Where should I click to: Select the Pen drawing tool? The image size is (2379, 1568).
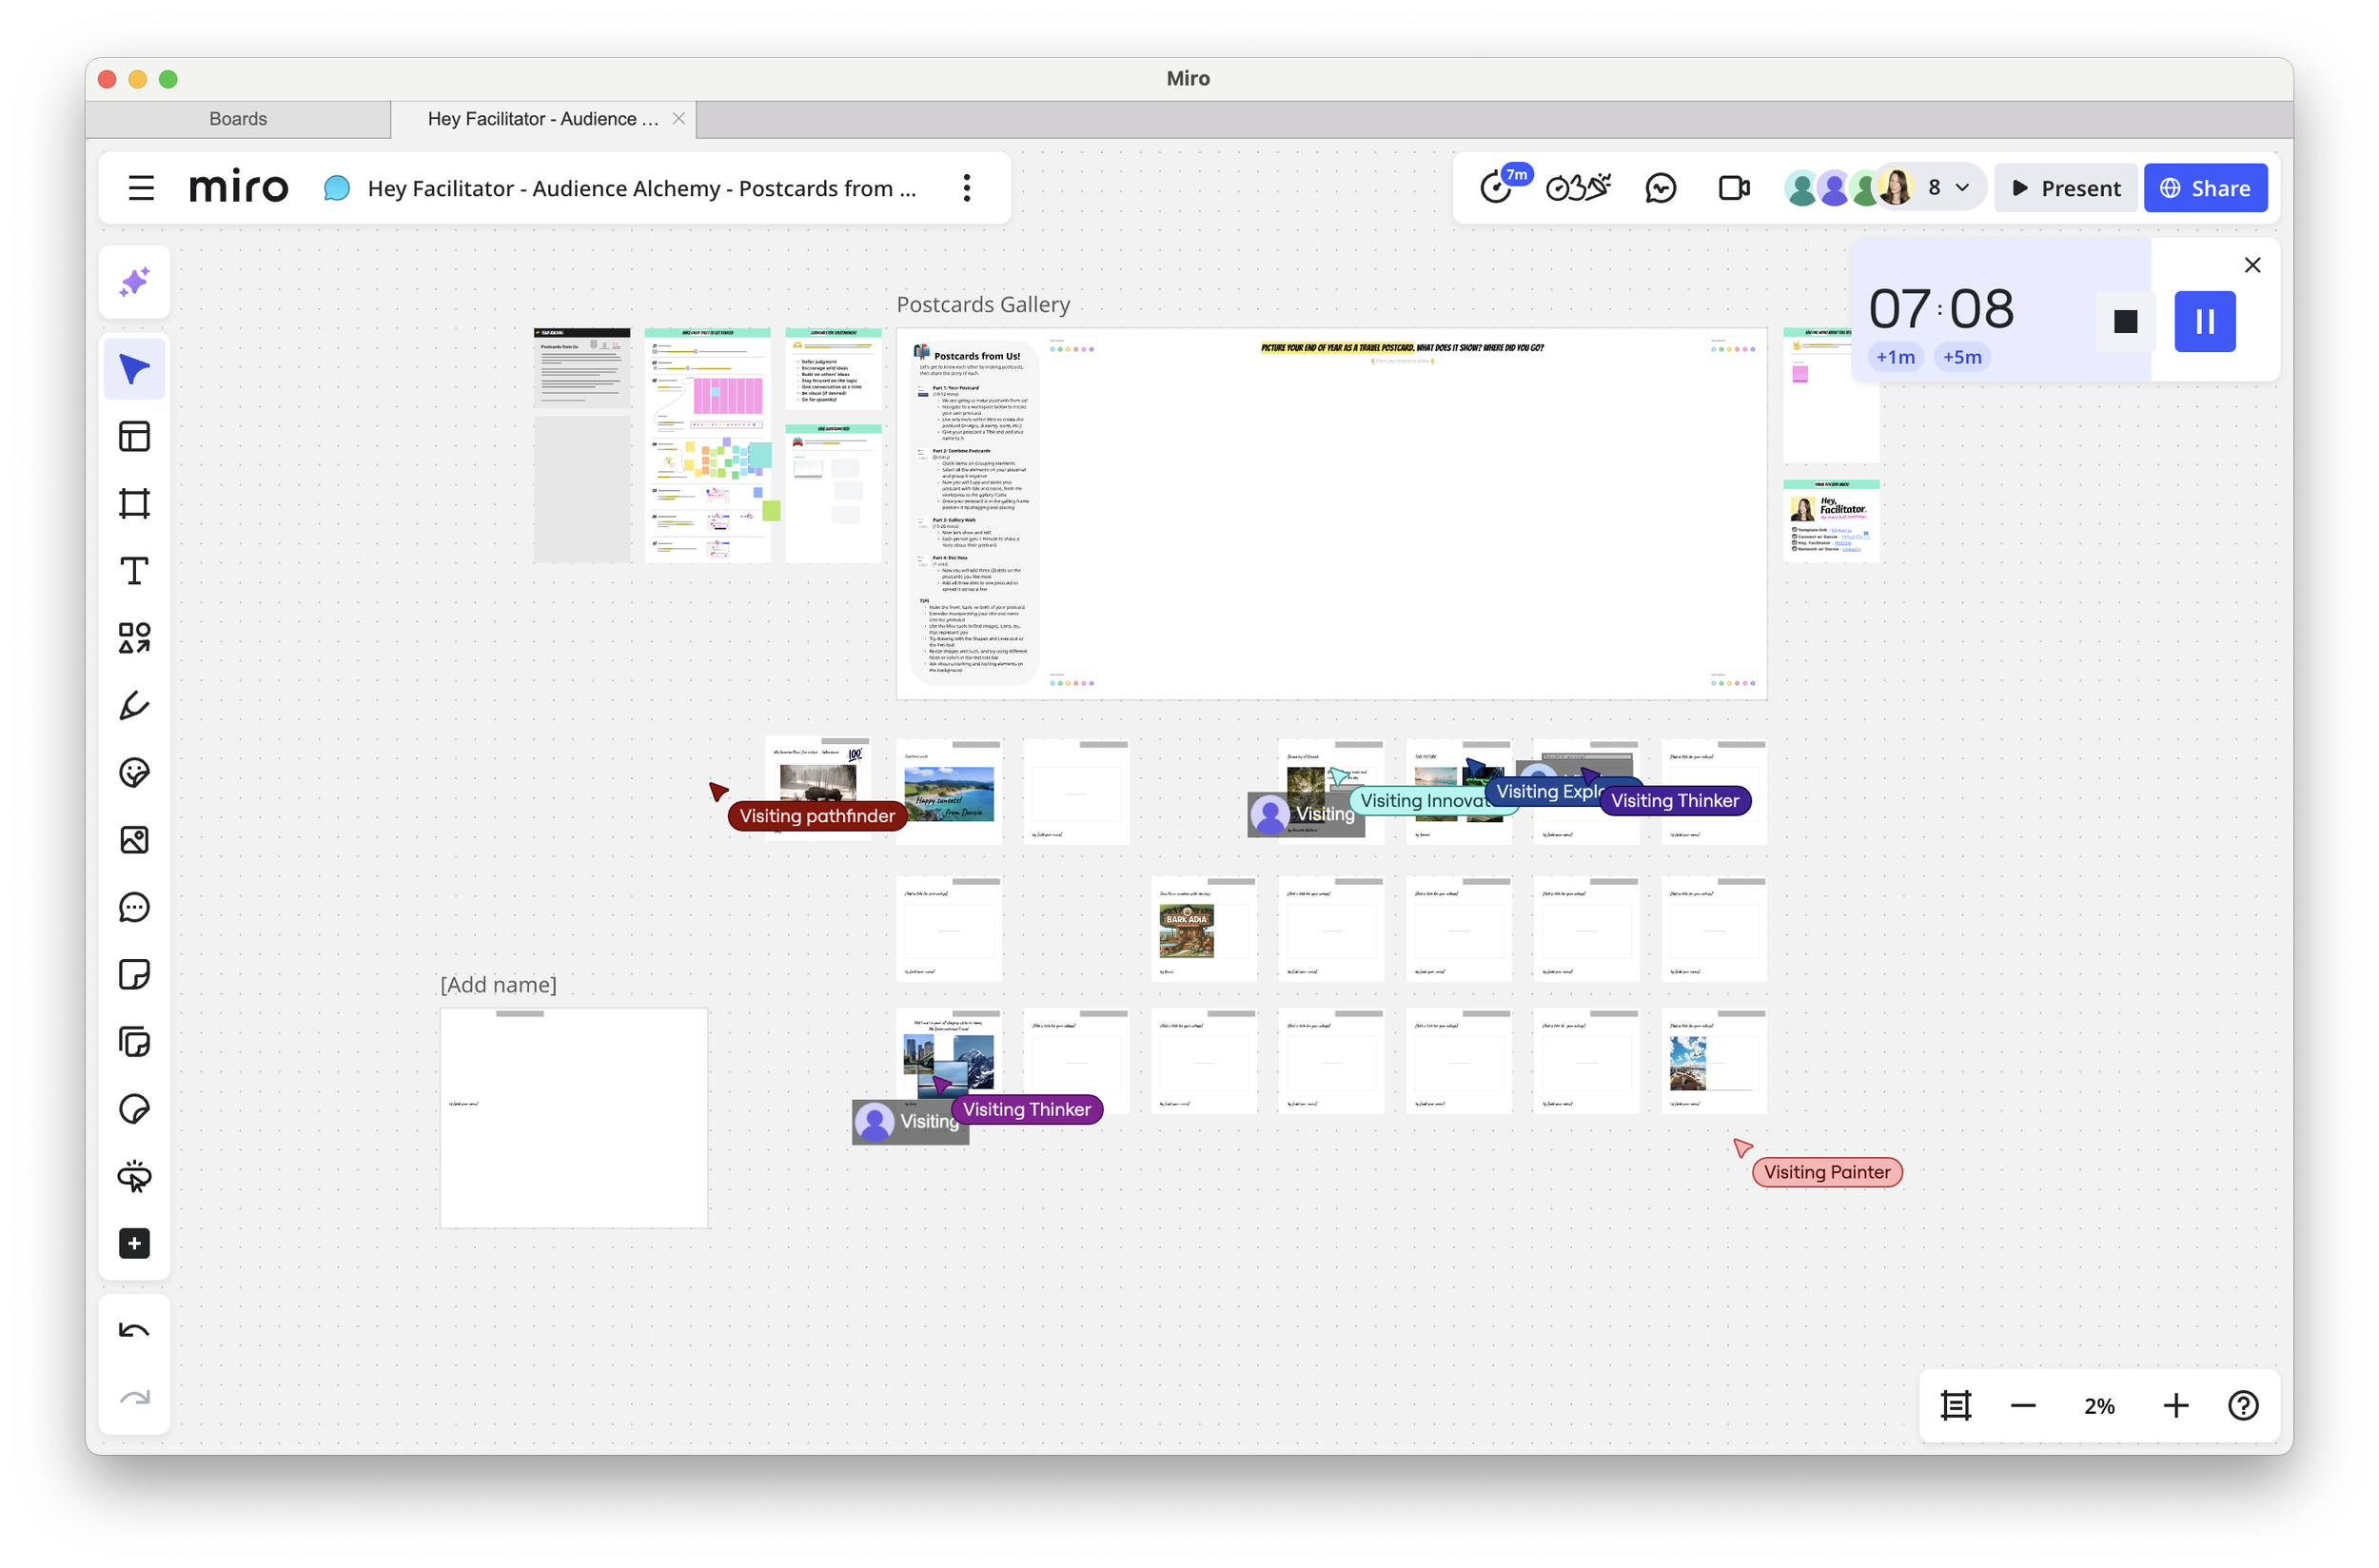pos(134,705)
